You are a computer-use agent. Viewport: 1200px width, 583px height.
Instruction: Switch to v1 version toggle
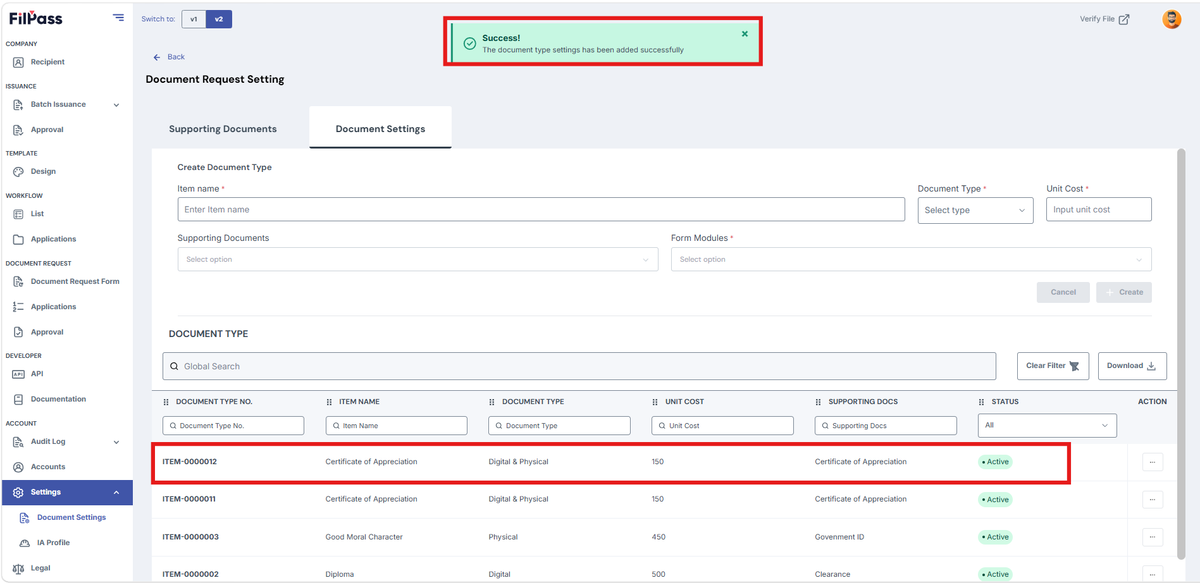click(194, 19)
